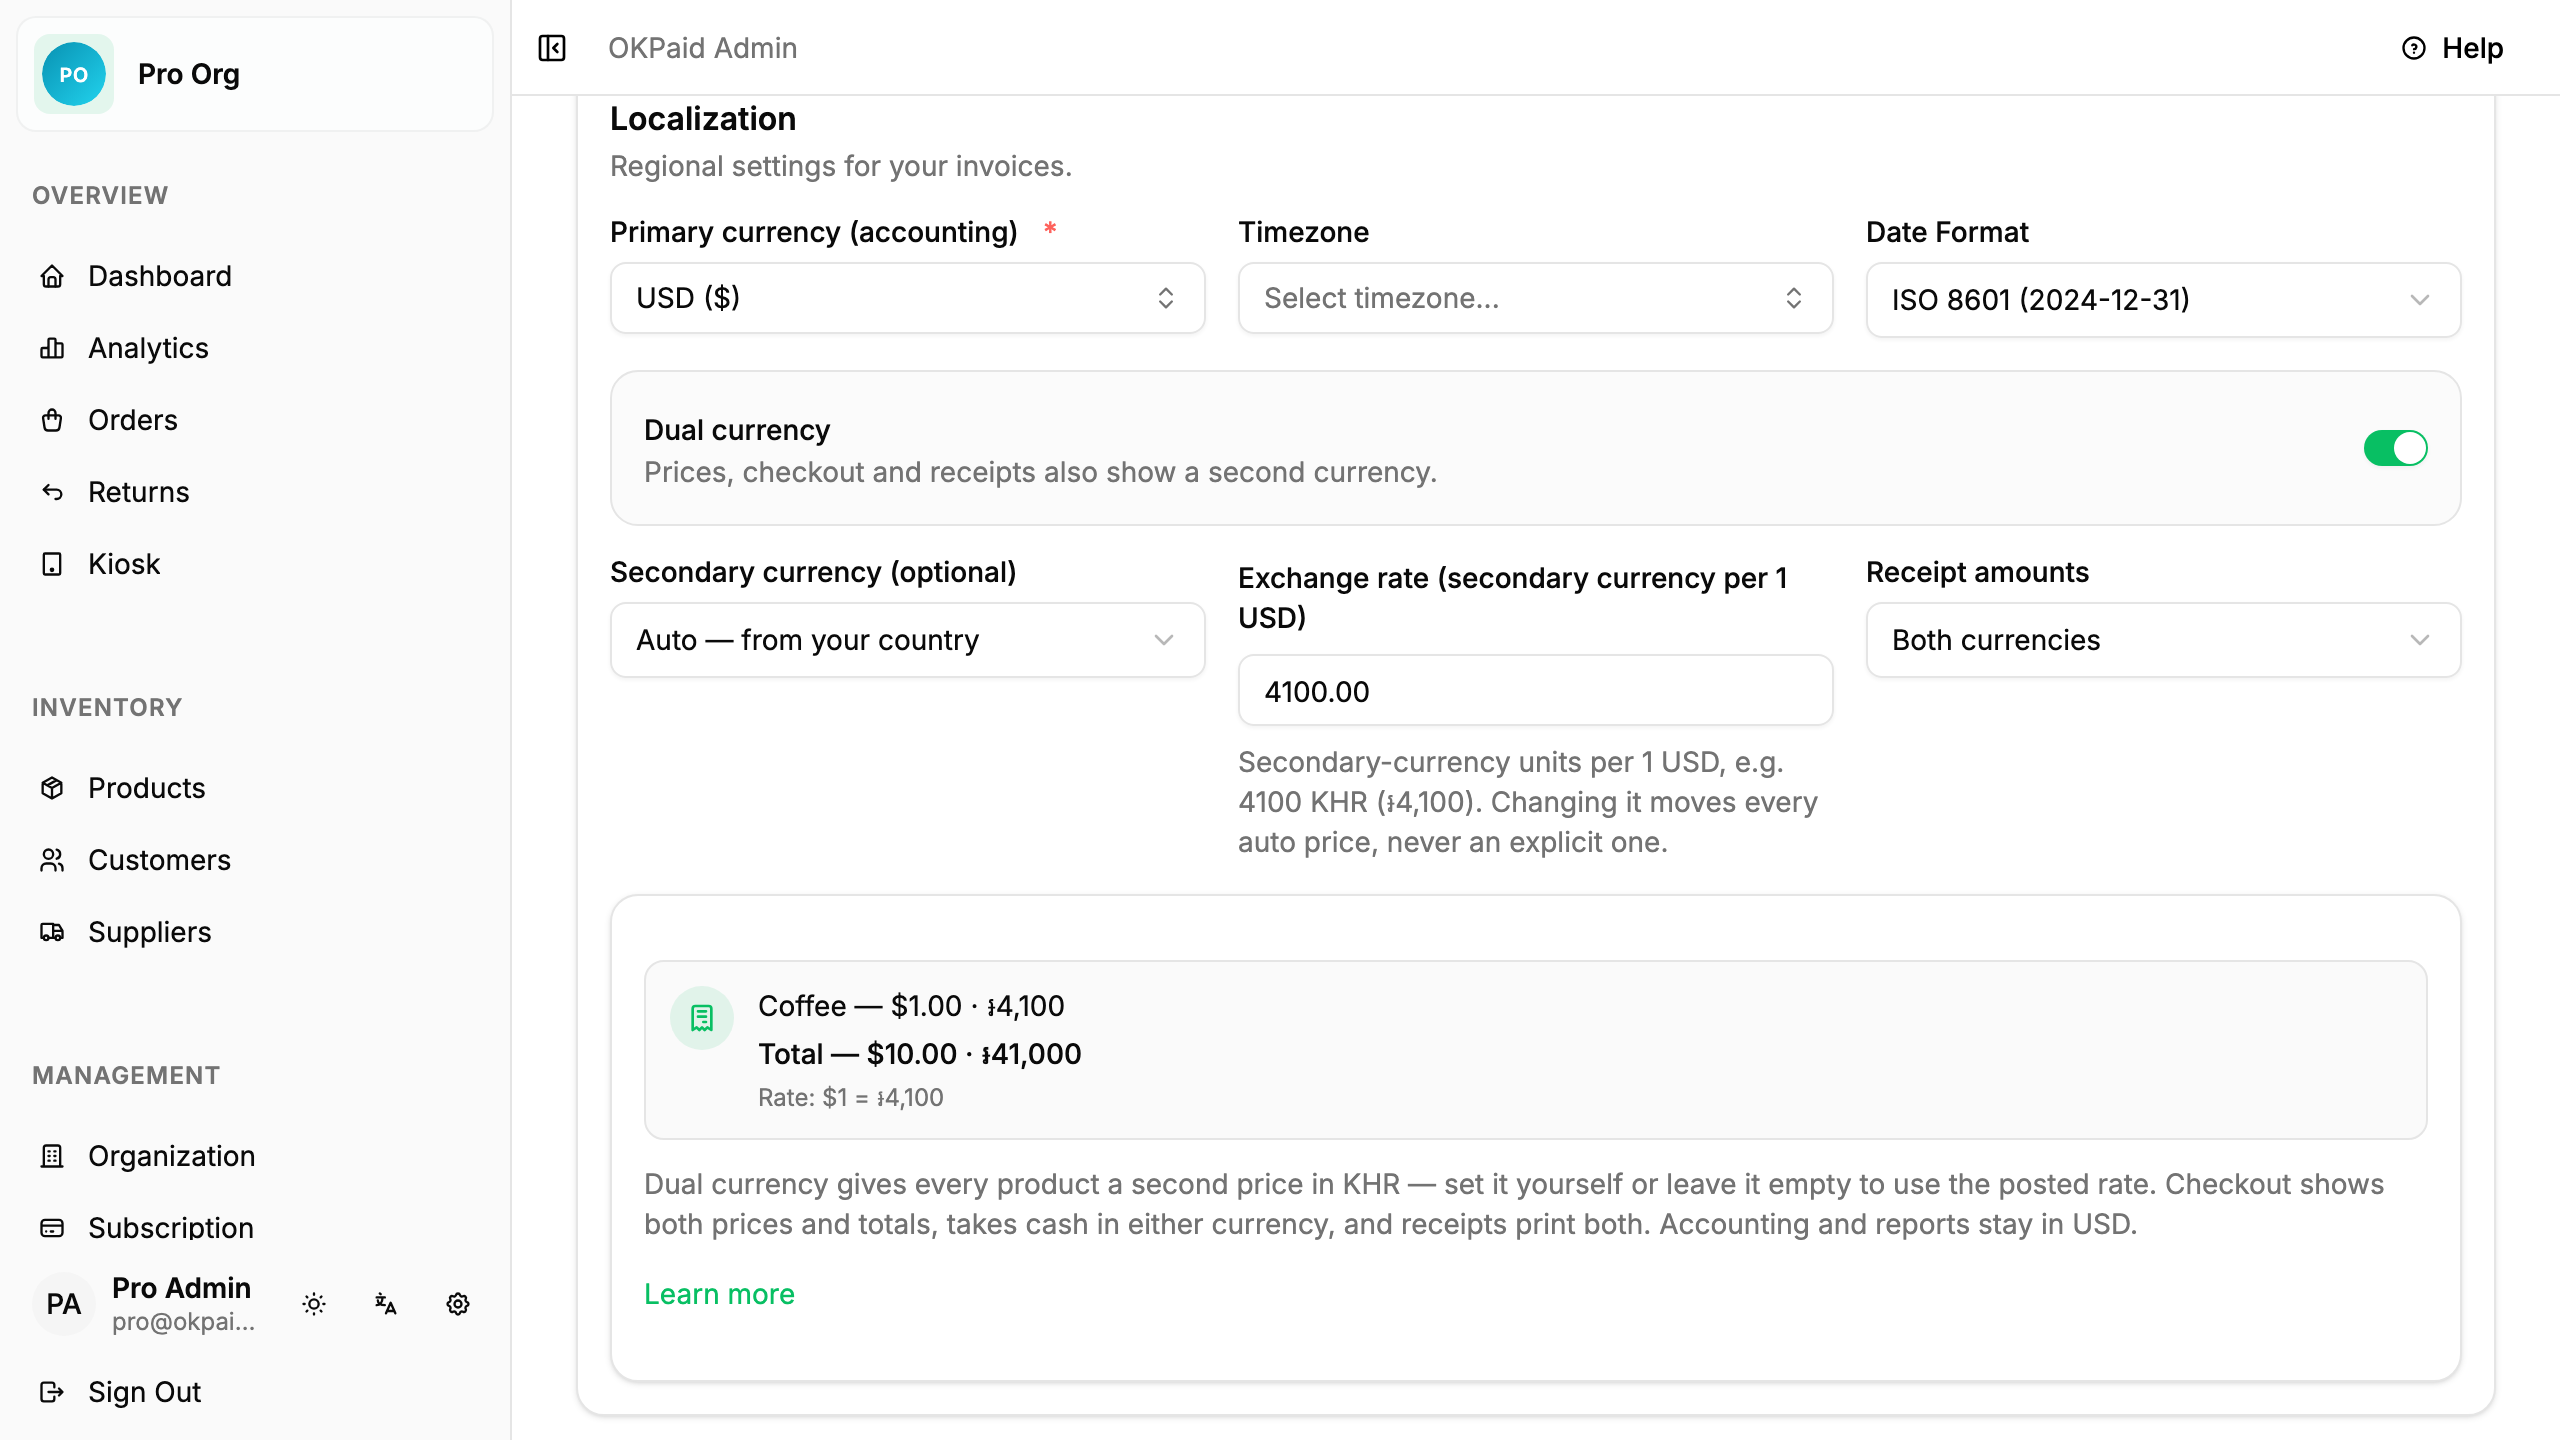
Task: Click the OKPaid Admin breadcrumb text
Action: (x=702, y=48)
